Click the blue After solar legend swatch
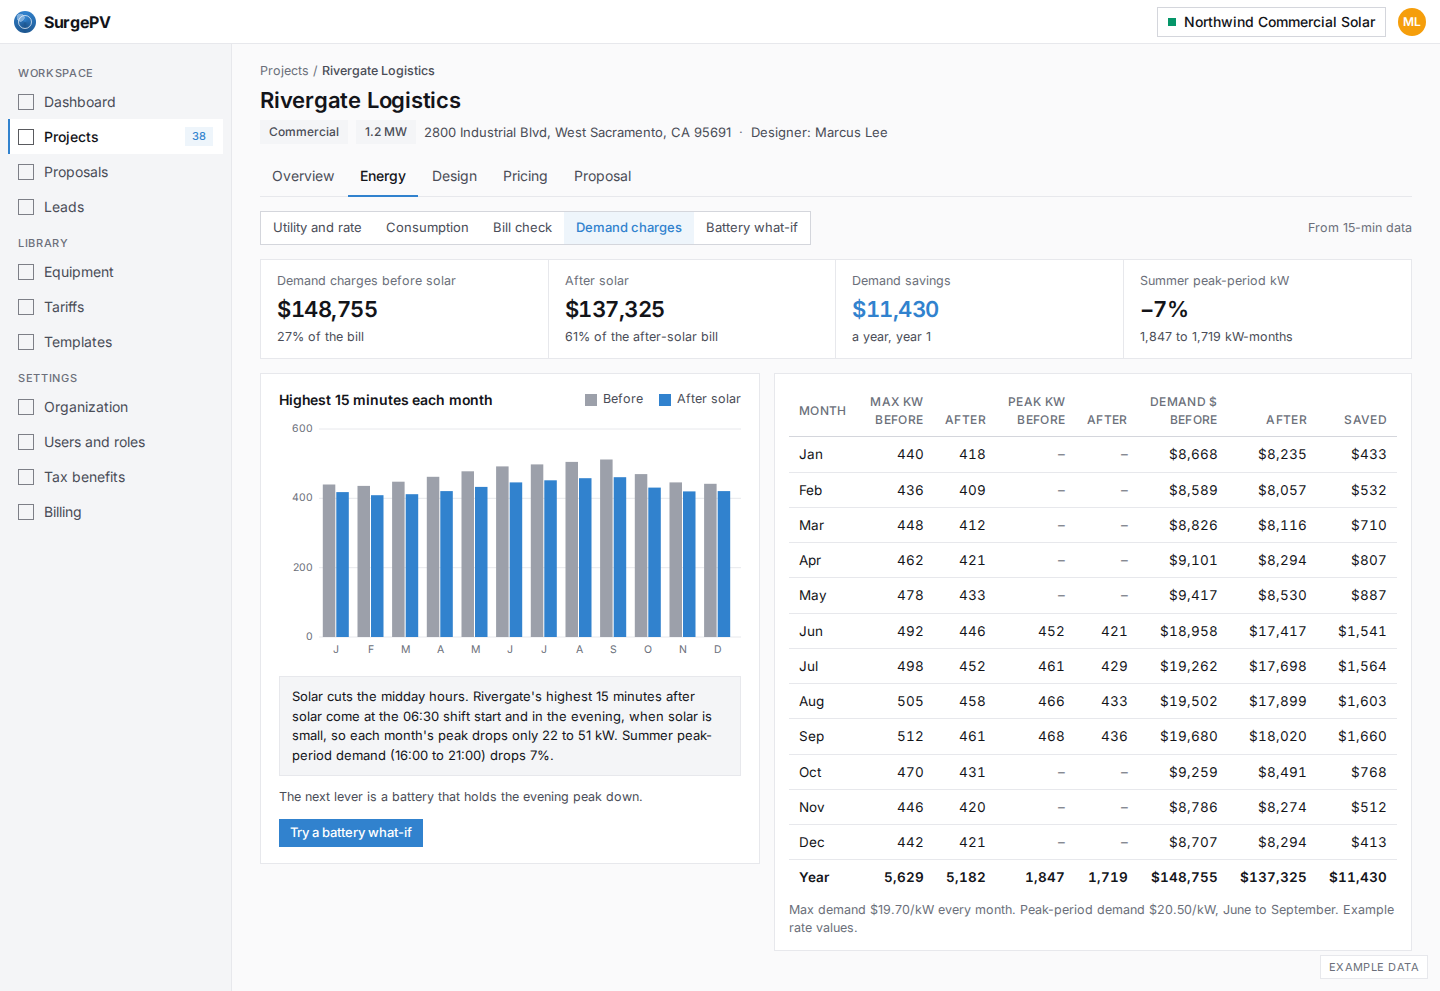Image resolution: width=1440 pixels, height=991 pixels. (x=665, y=400)
